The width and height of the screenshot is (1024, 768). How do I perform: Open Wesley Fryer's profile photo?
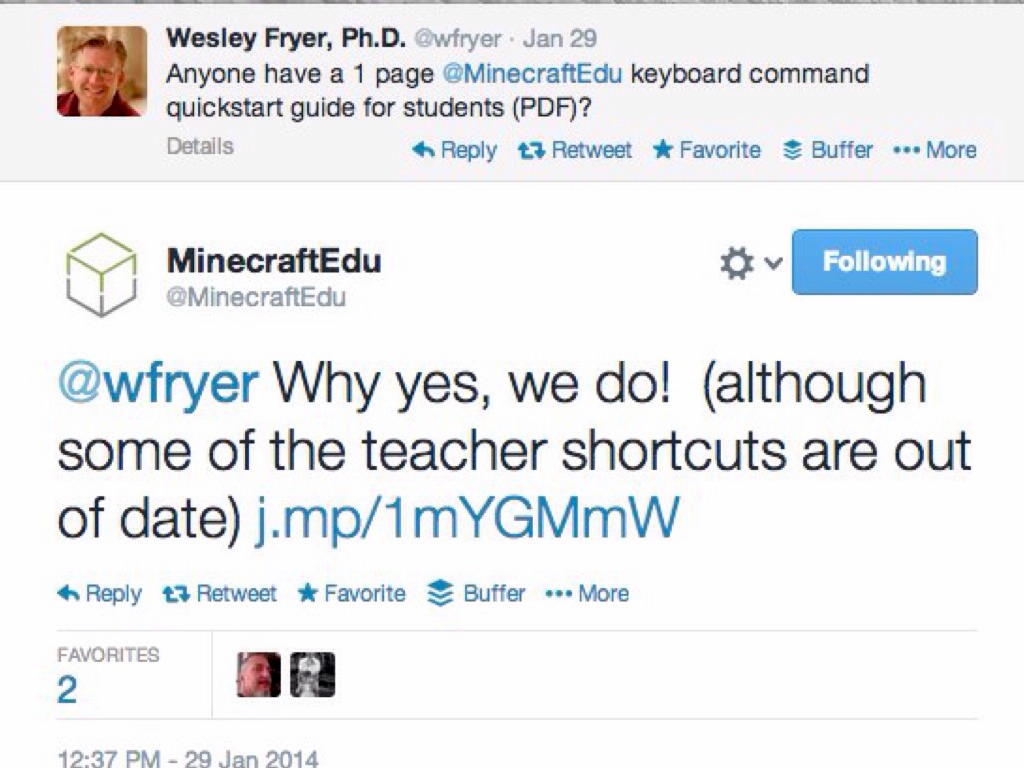coord(101,71)
